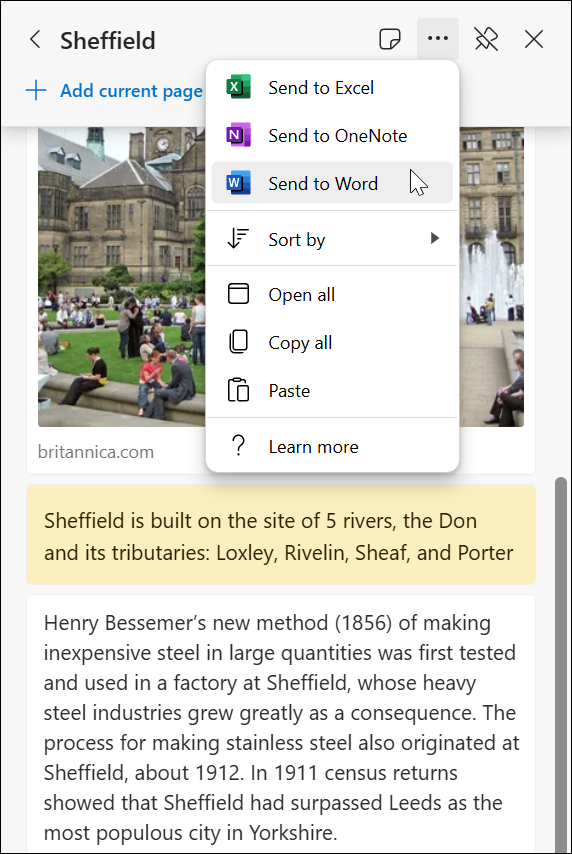Go back using the arrow beside Sheffield

pos(35,40)
